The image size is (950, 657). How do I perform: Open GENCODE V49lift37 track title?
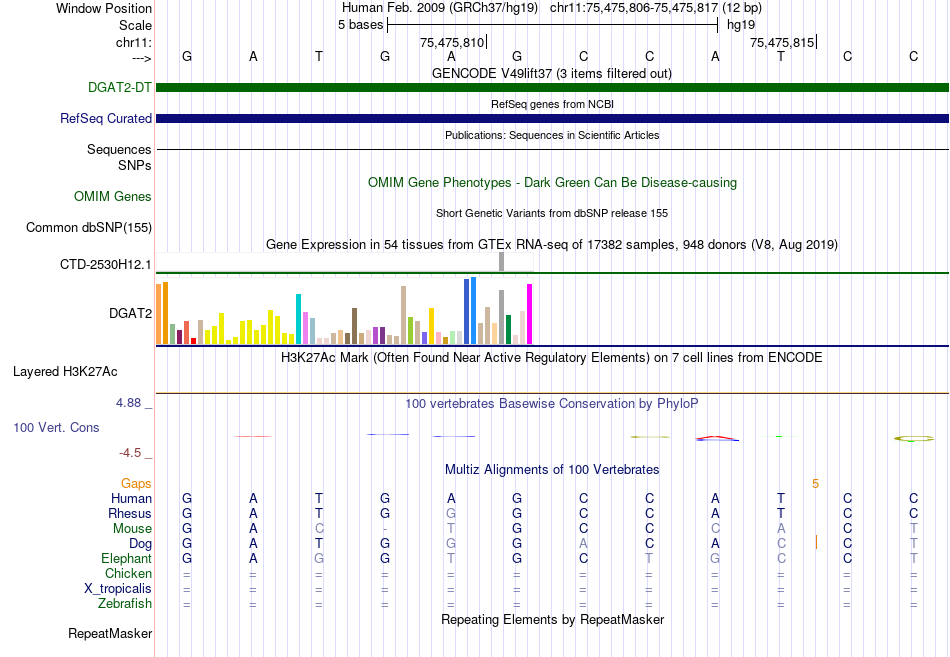pos(551,73)
